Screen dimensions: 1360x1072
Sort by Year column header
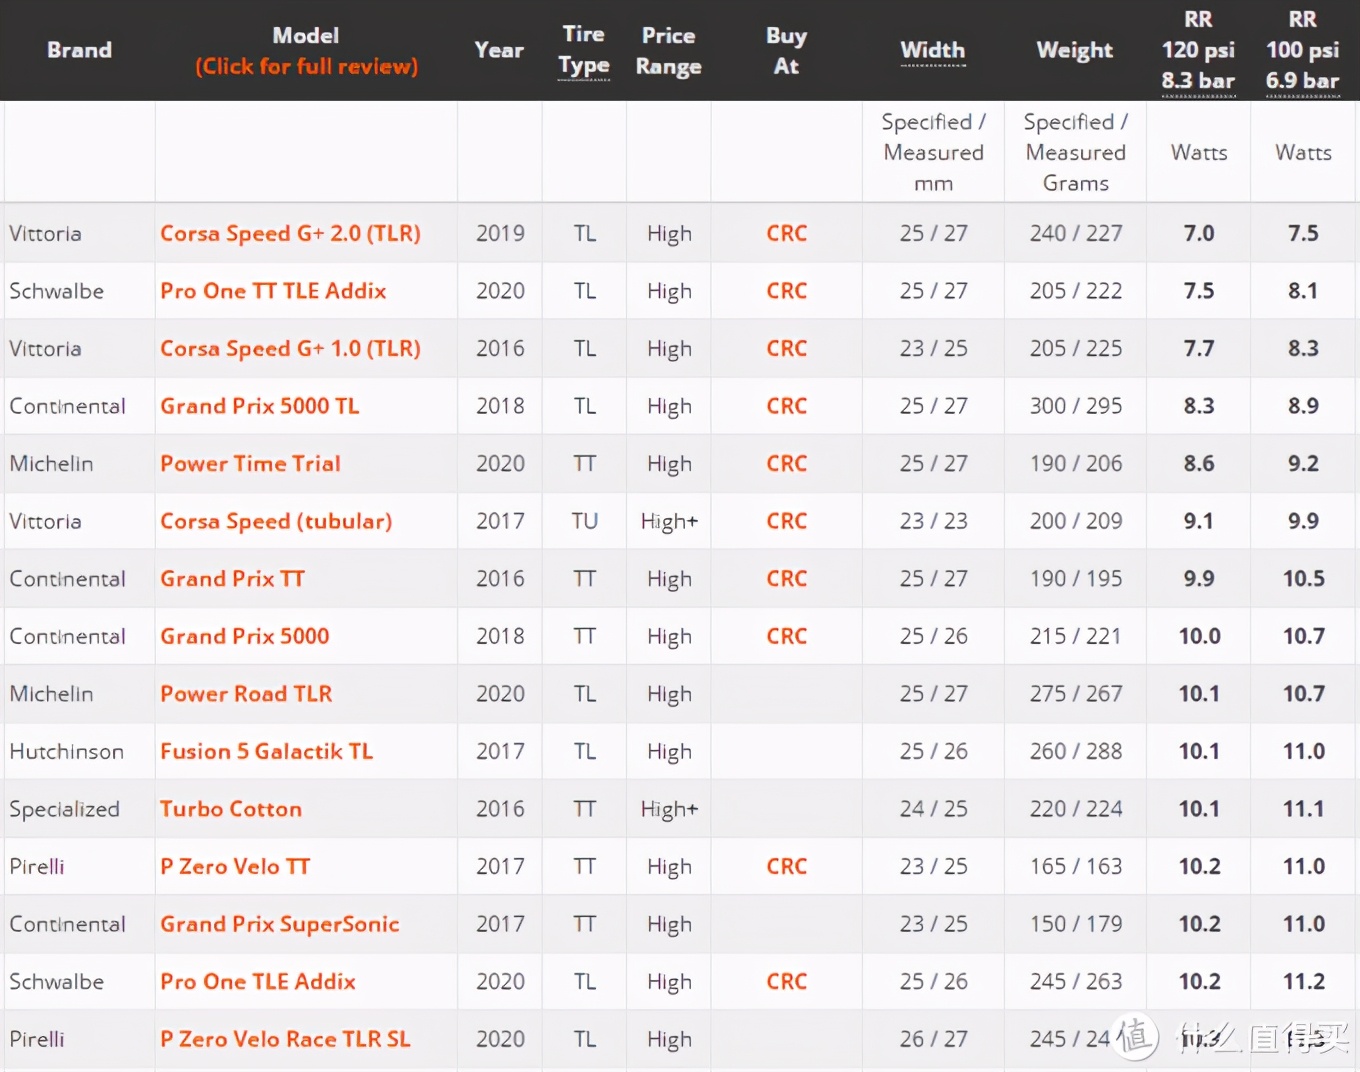click(499, 50)
